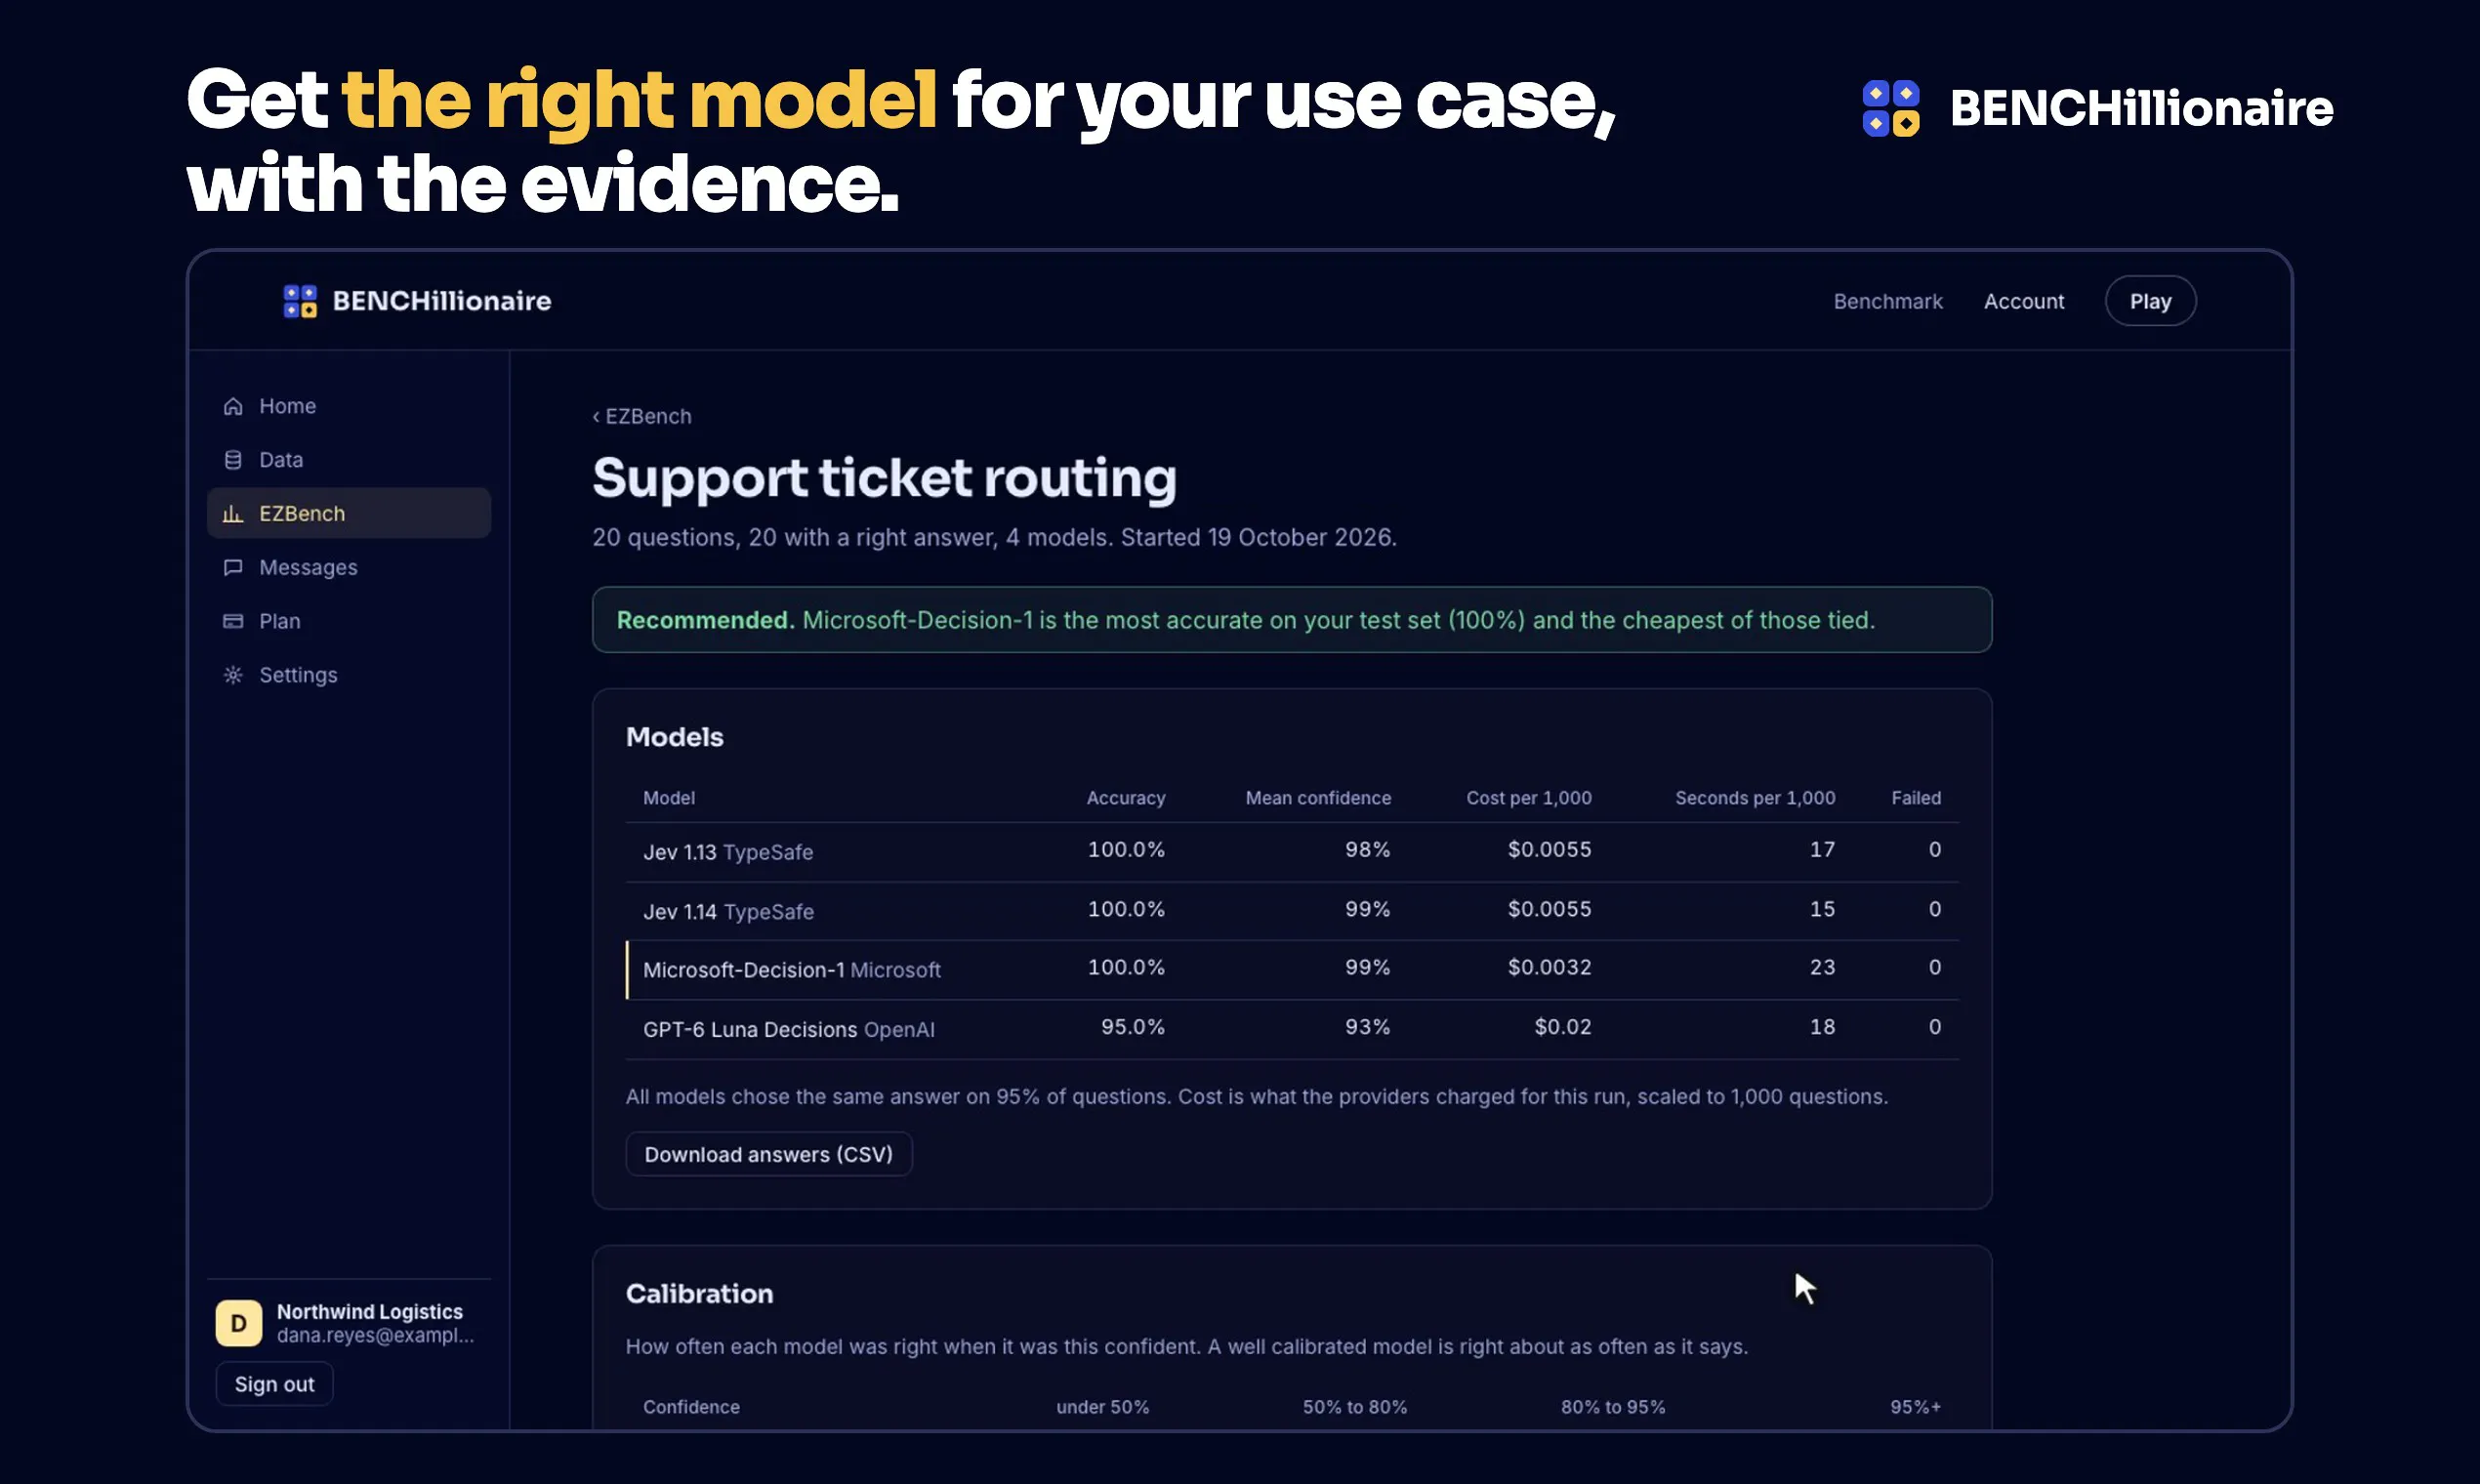
Task: Click the Support ticket routing heading
Action: [884, 478]
